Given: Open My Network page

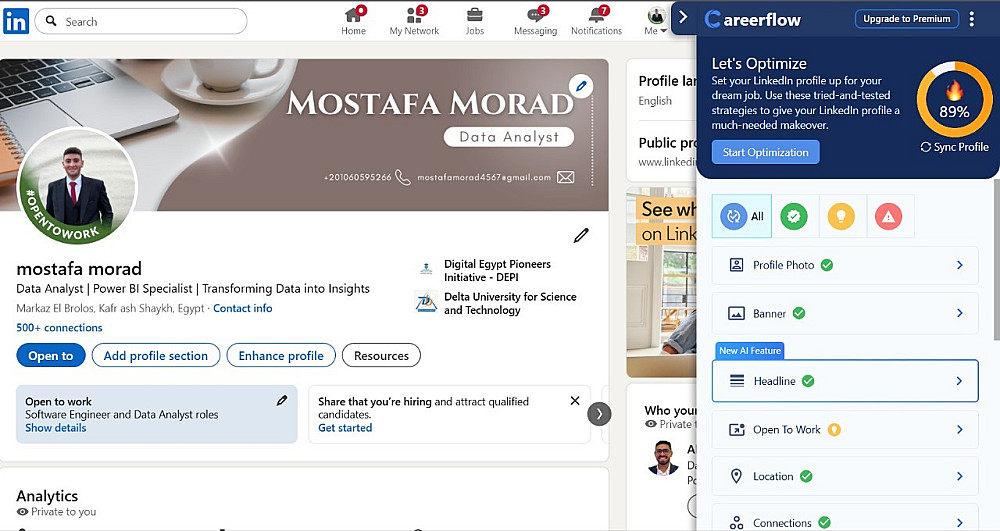Looking at the screenshot, I should point(415,21).
